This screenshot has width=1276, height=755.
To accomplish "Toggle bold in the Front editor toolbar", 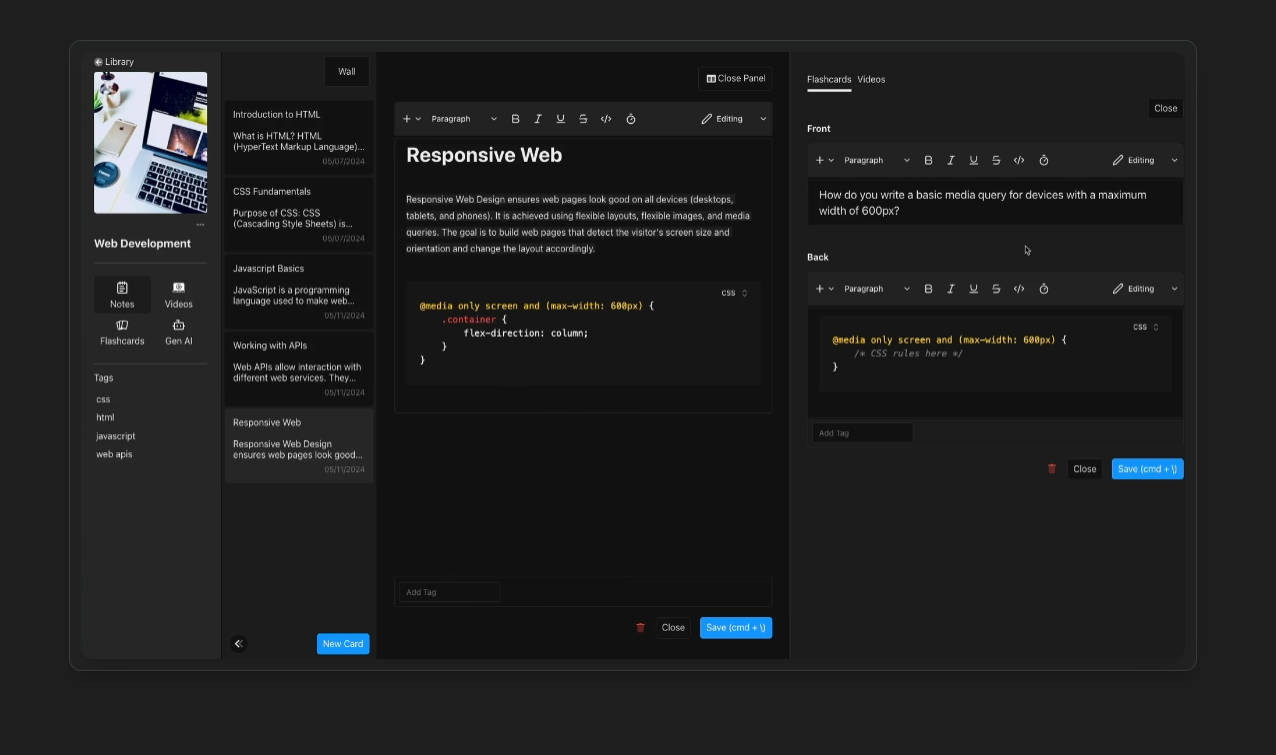I will pos(928,160).
